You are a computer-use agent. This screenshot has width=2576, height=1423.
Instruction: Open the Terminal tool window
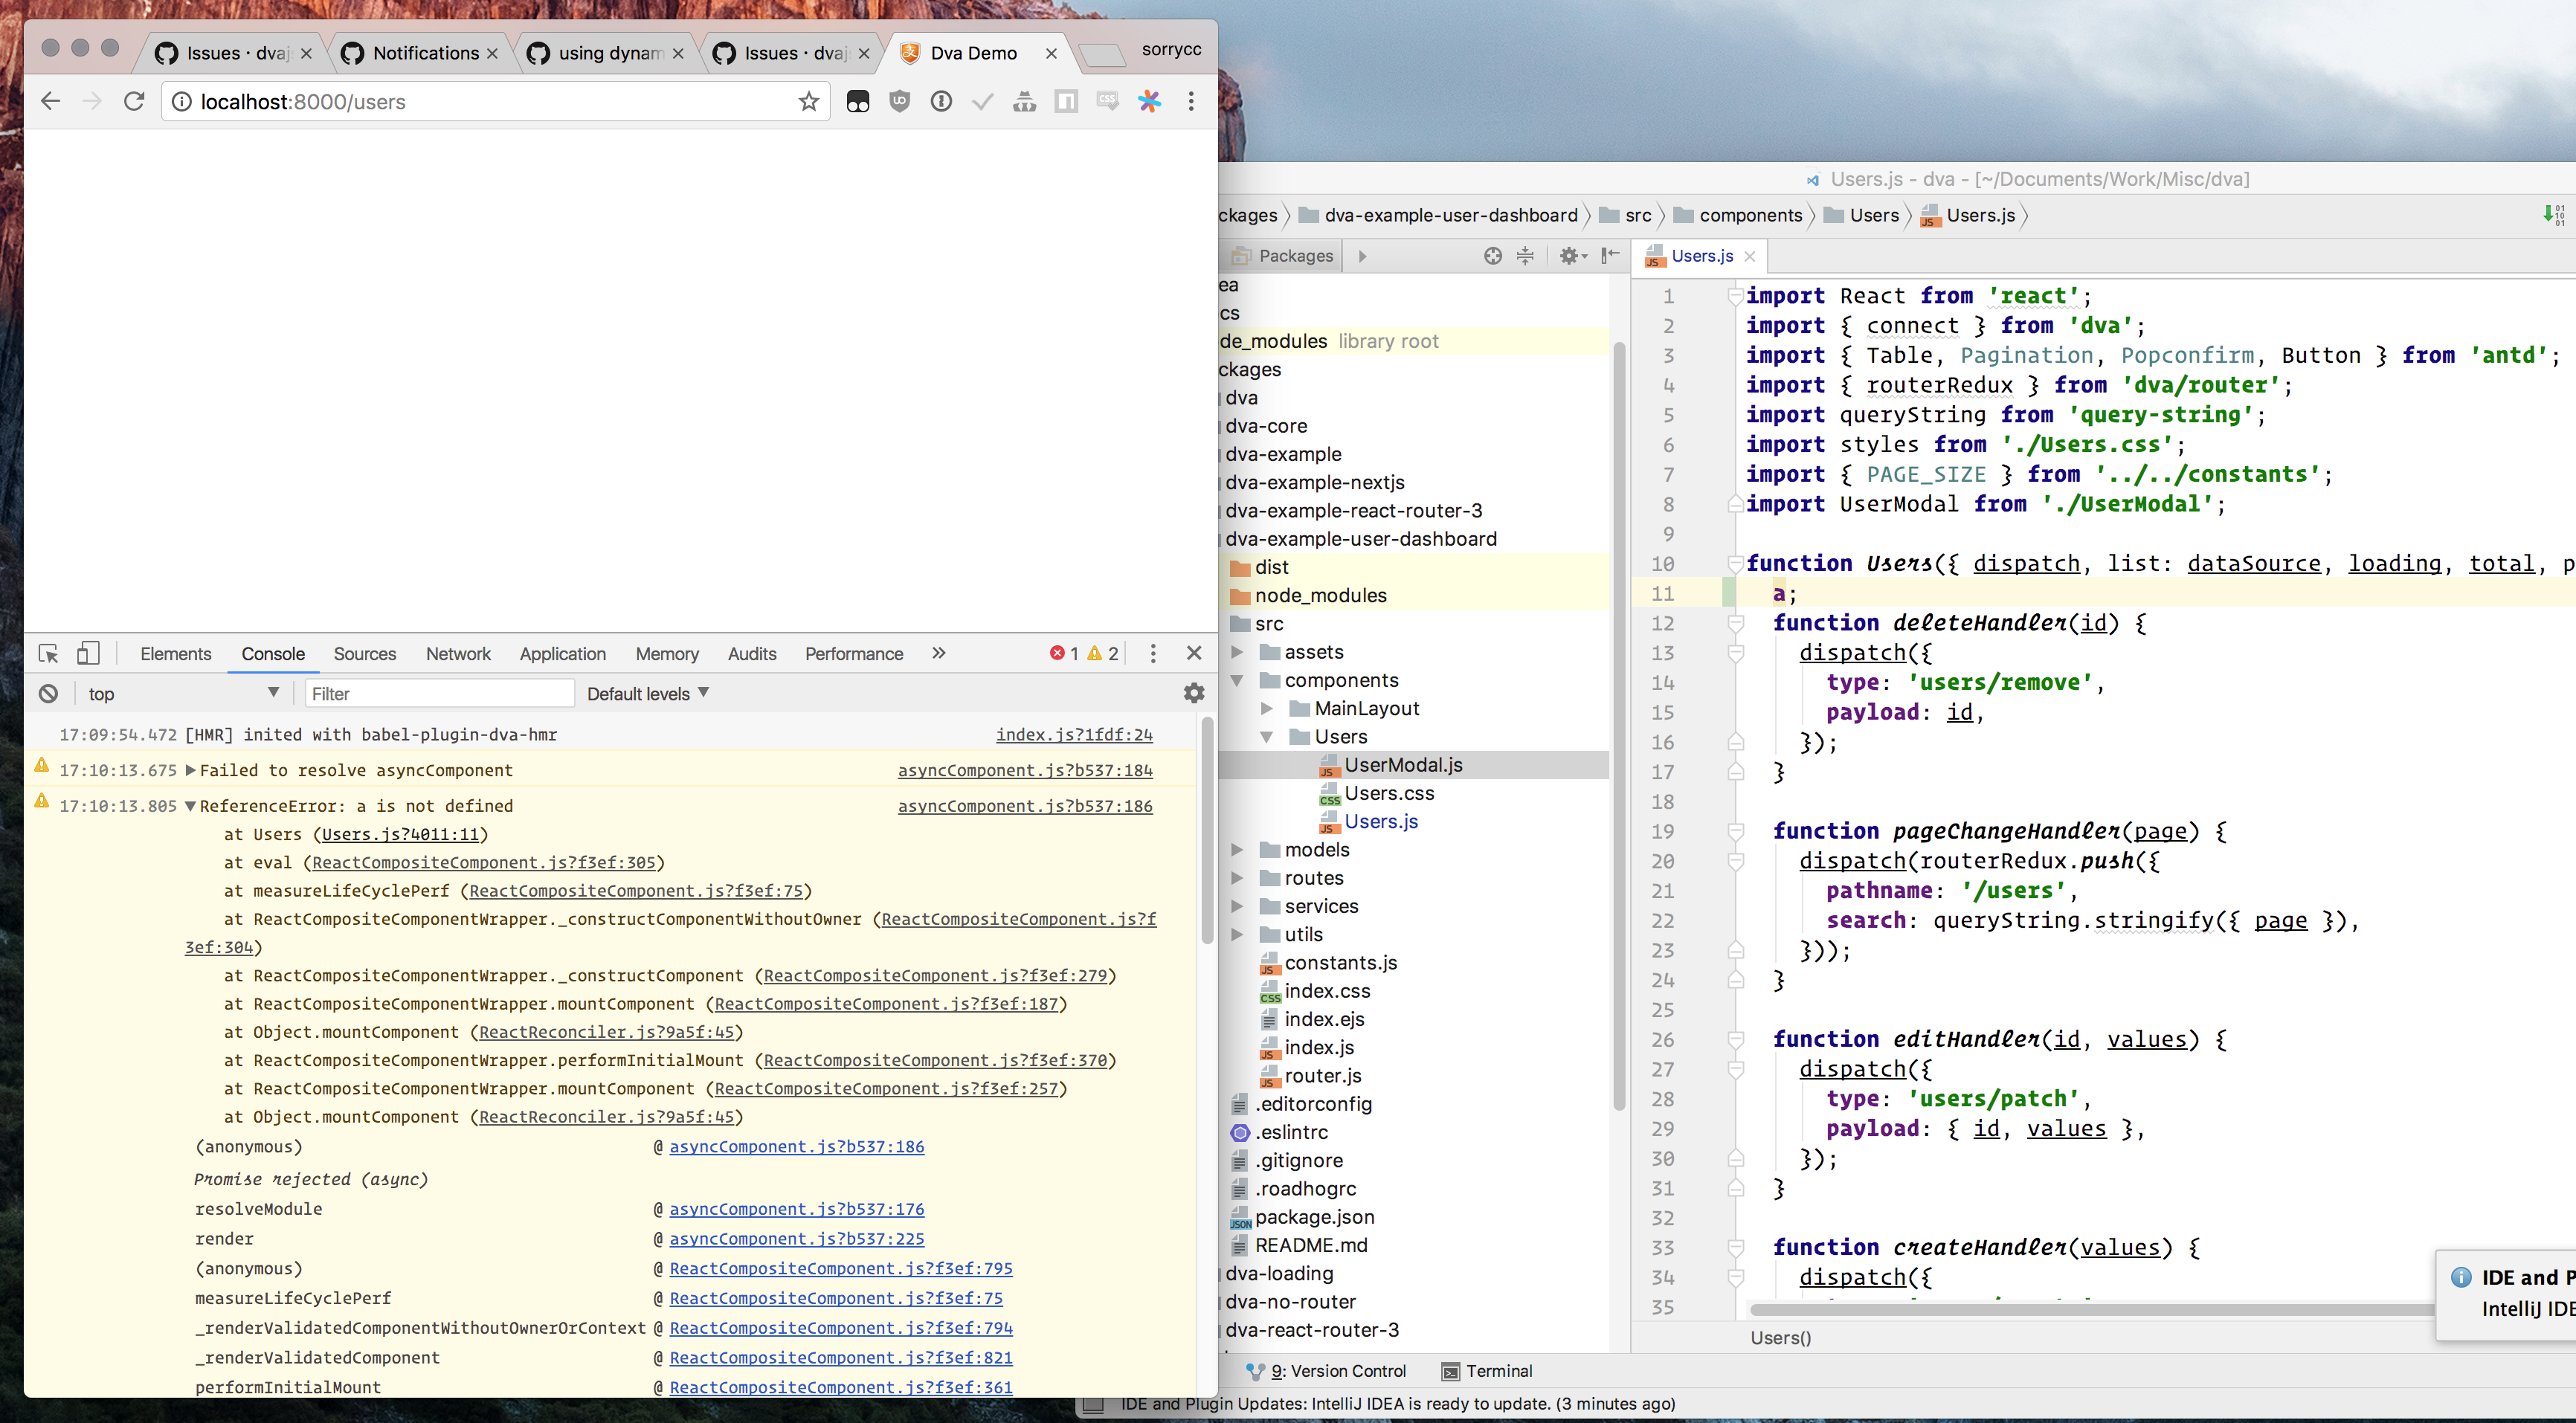coord(1487,1371)
